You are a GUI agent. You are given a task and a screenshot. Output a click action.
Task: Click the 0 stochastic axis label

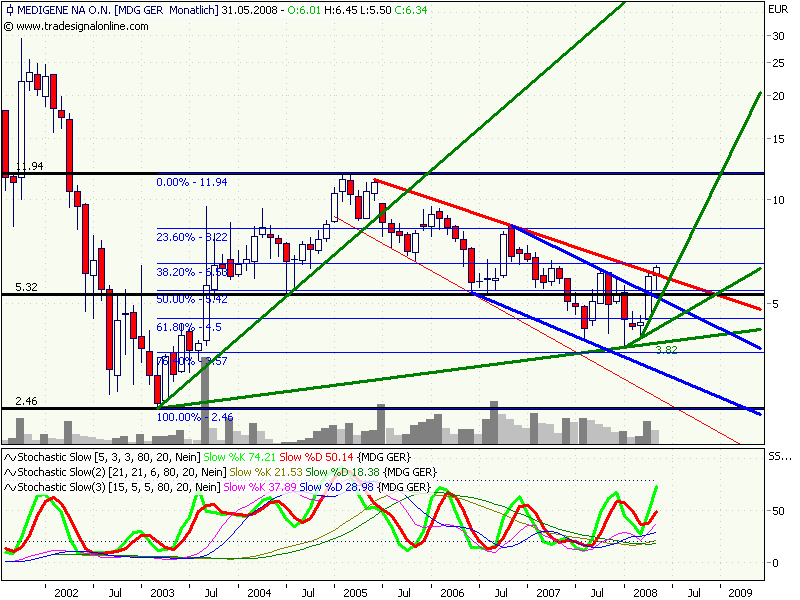click(775, 563)
